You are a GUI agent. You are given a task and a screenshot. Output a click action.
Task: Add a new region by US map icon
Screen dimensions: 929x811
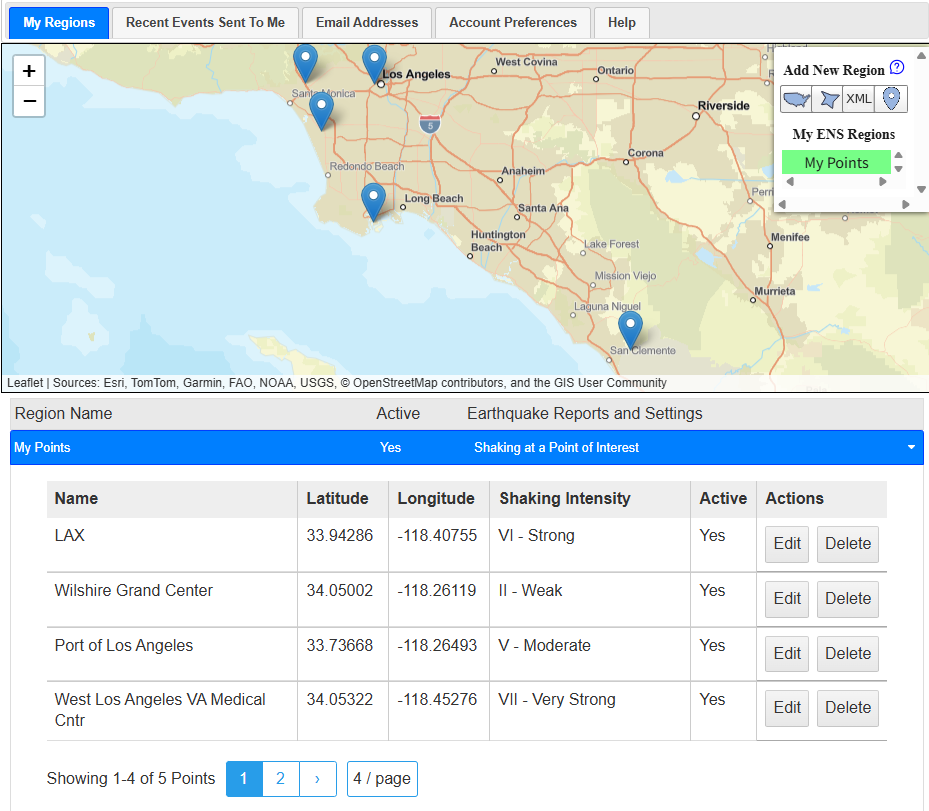796,99
